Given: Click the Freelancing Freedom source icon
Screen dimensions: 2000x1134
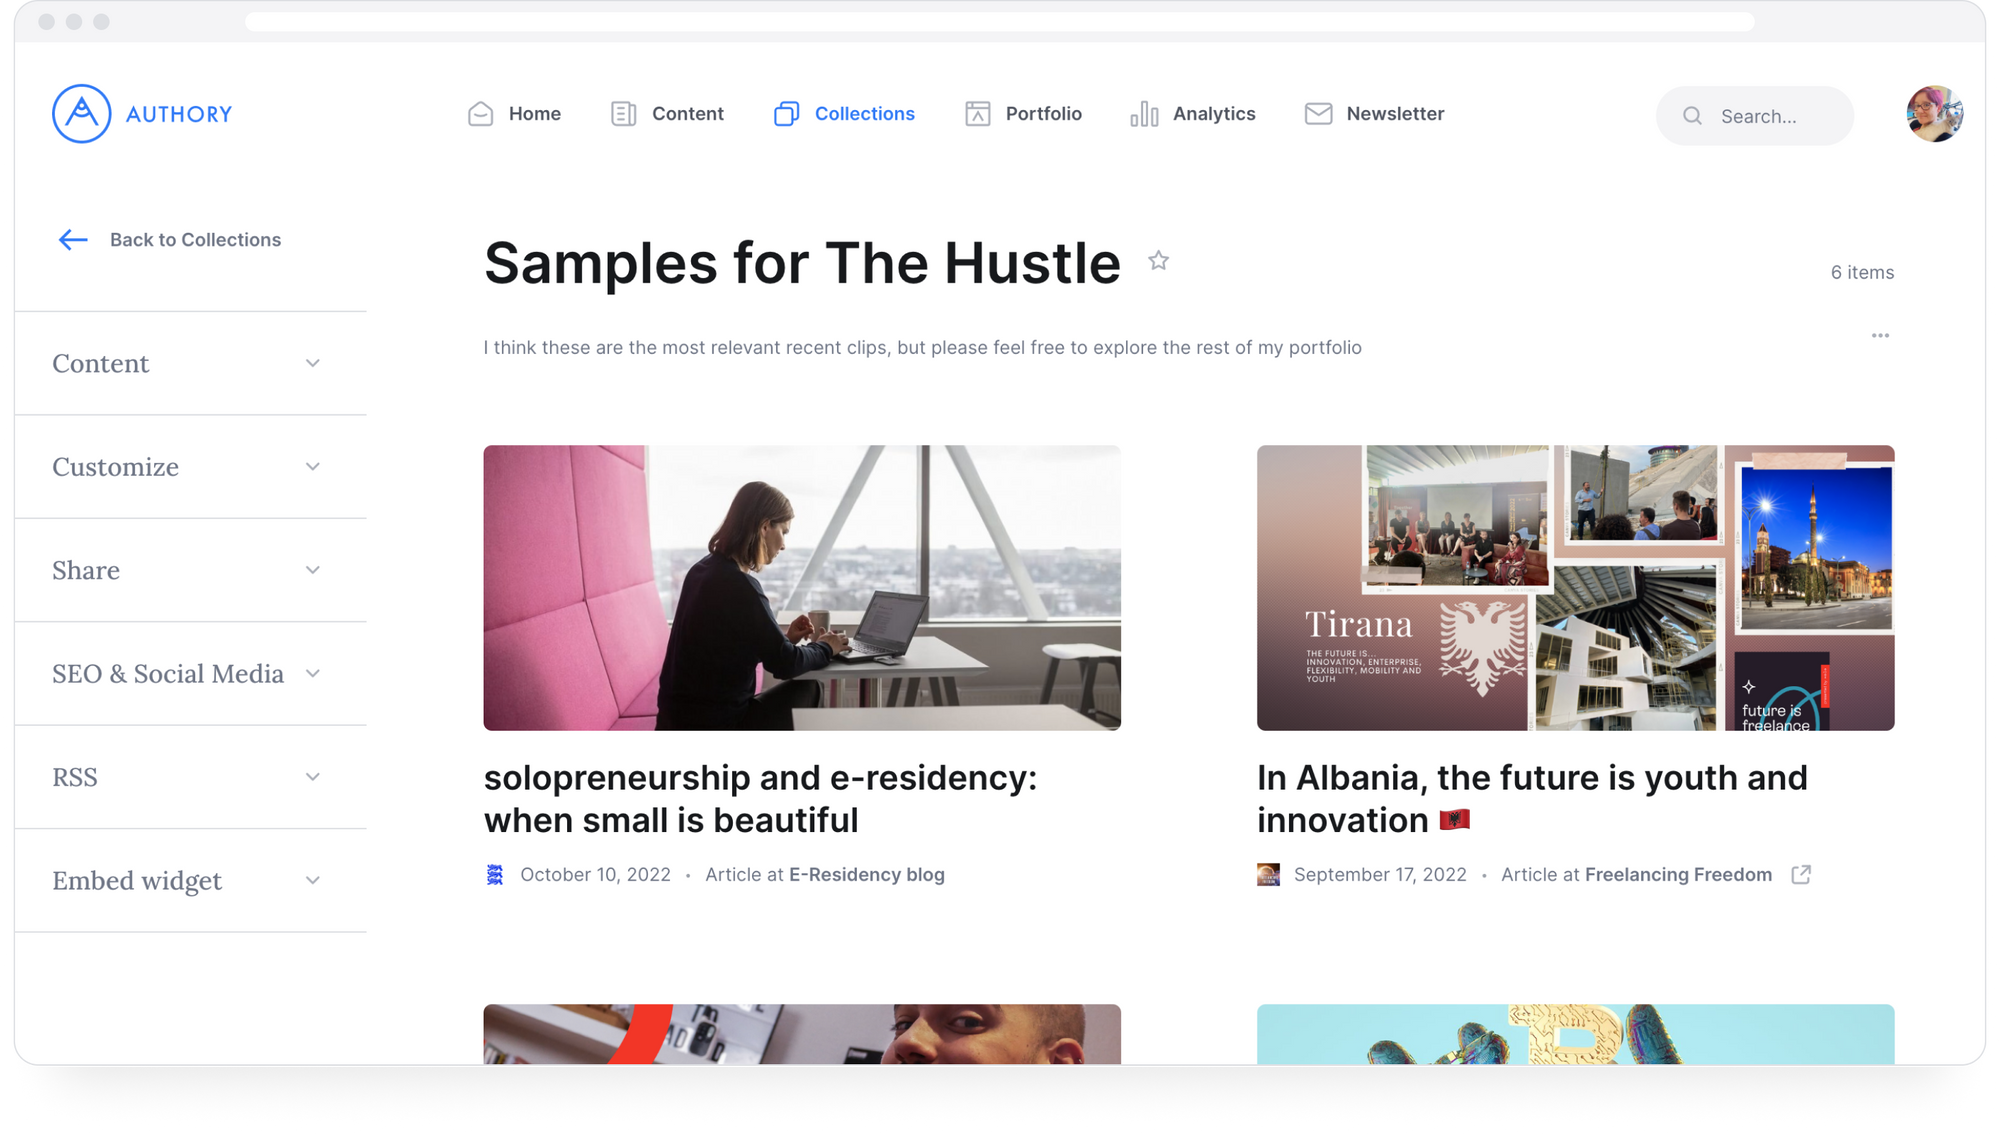Looking at the screenshot, I should pos(1268,875).
